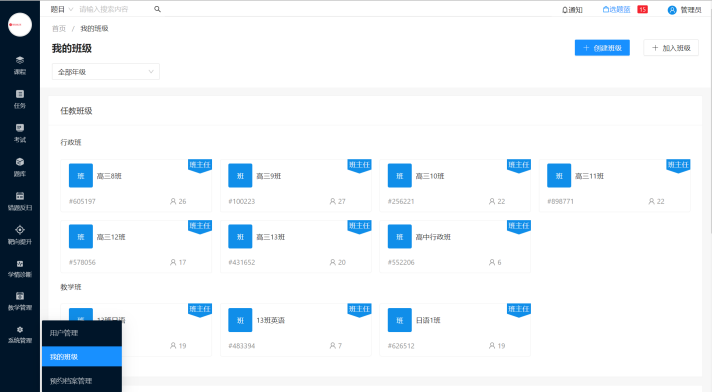
Task: Click member count icon of 高中行政班
Action: point(492,262)
